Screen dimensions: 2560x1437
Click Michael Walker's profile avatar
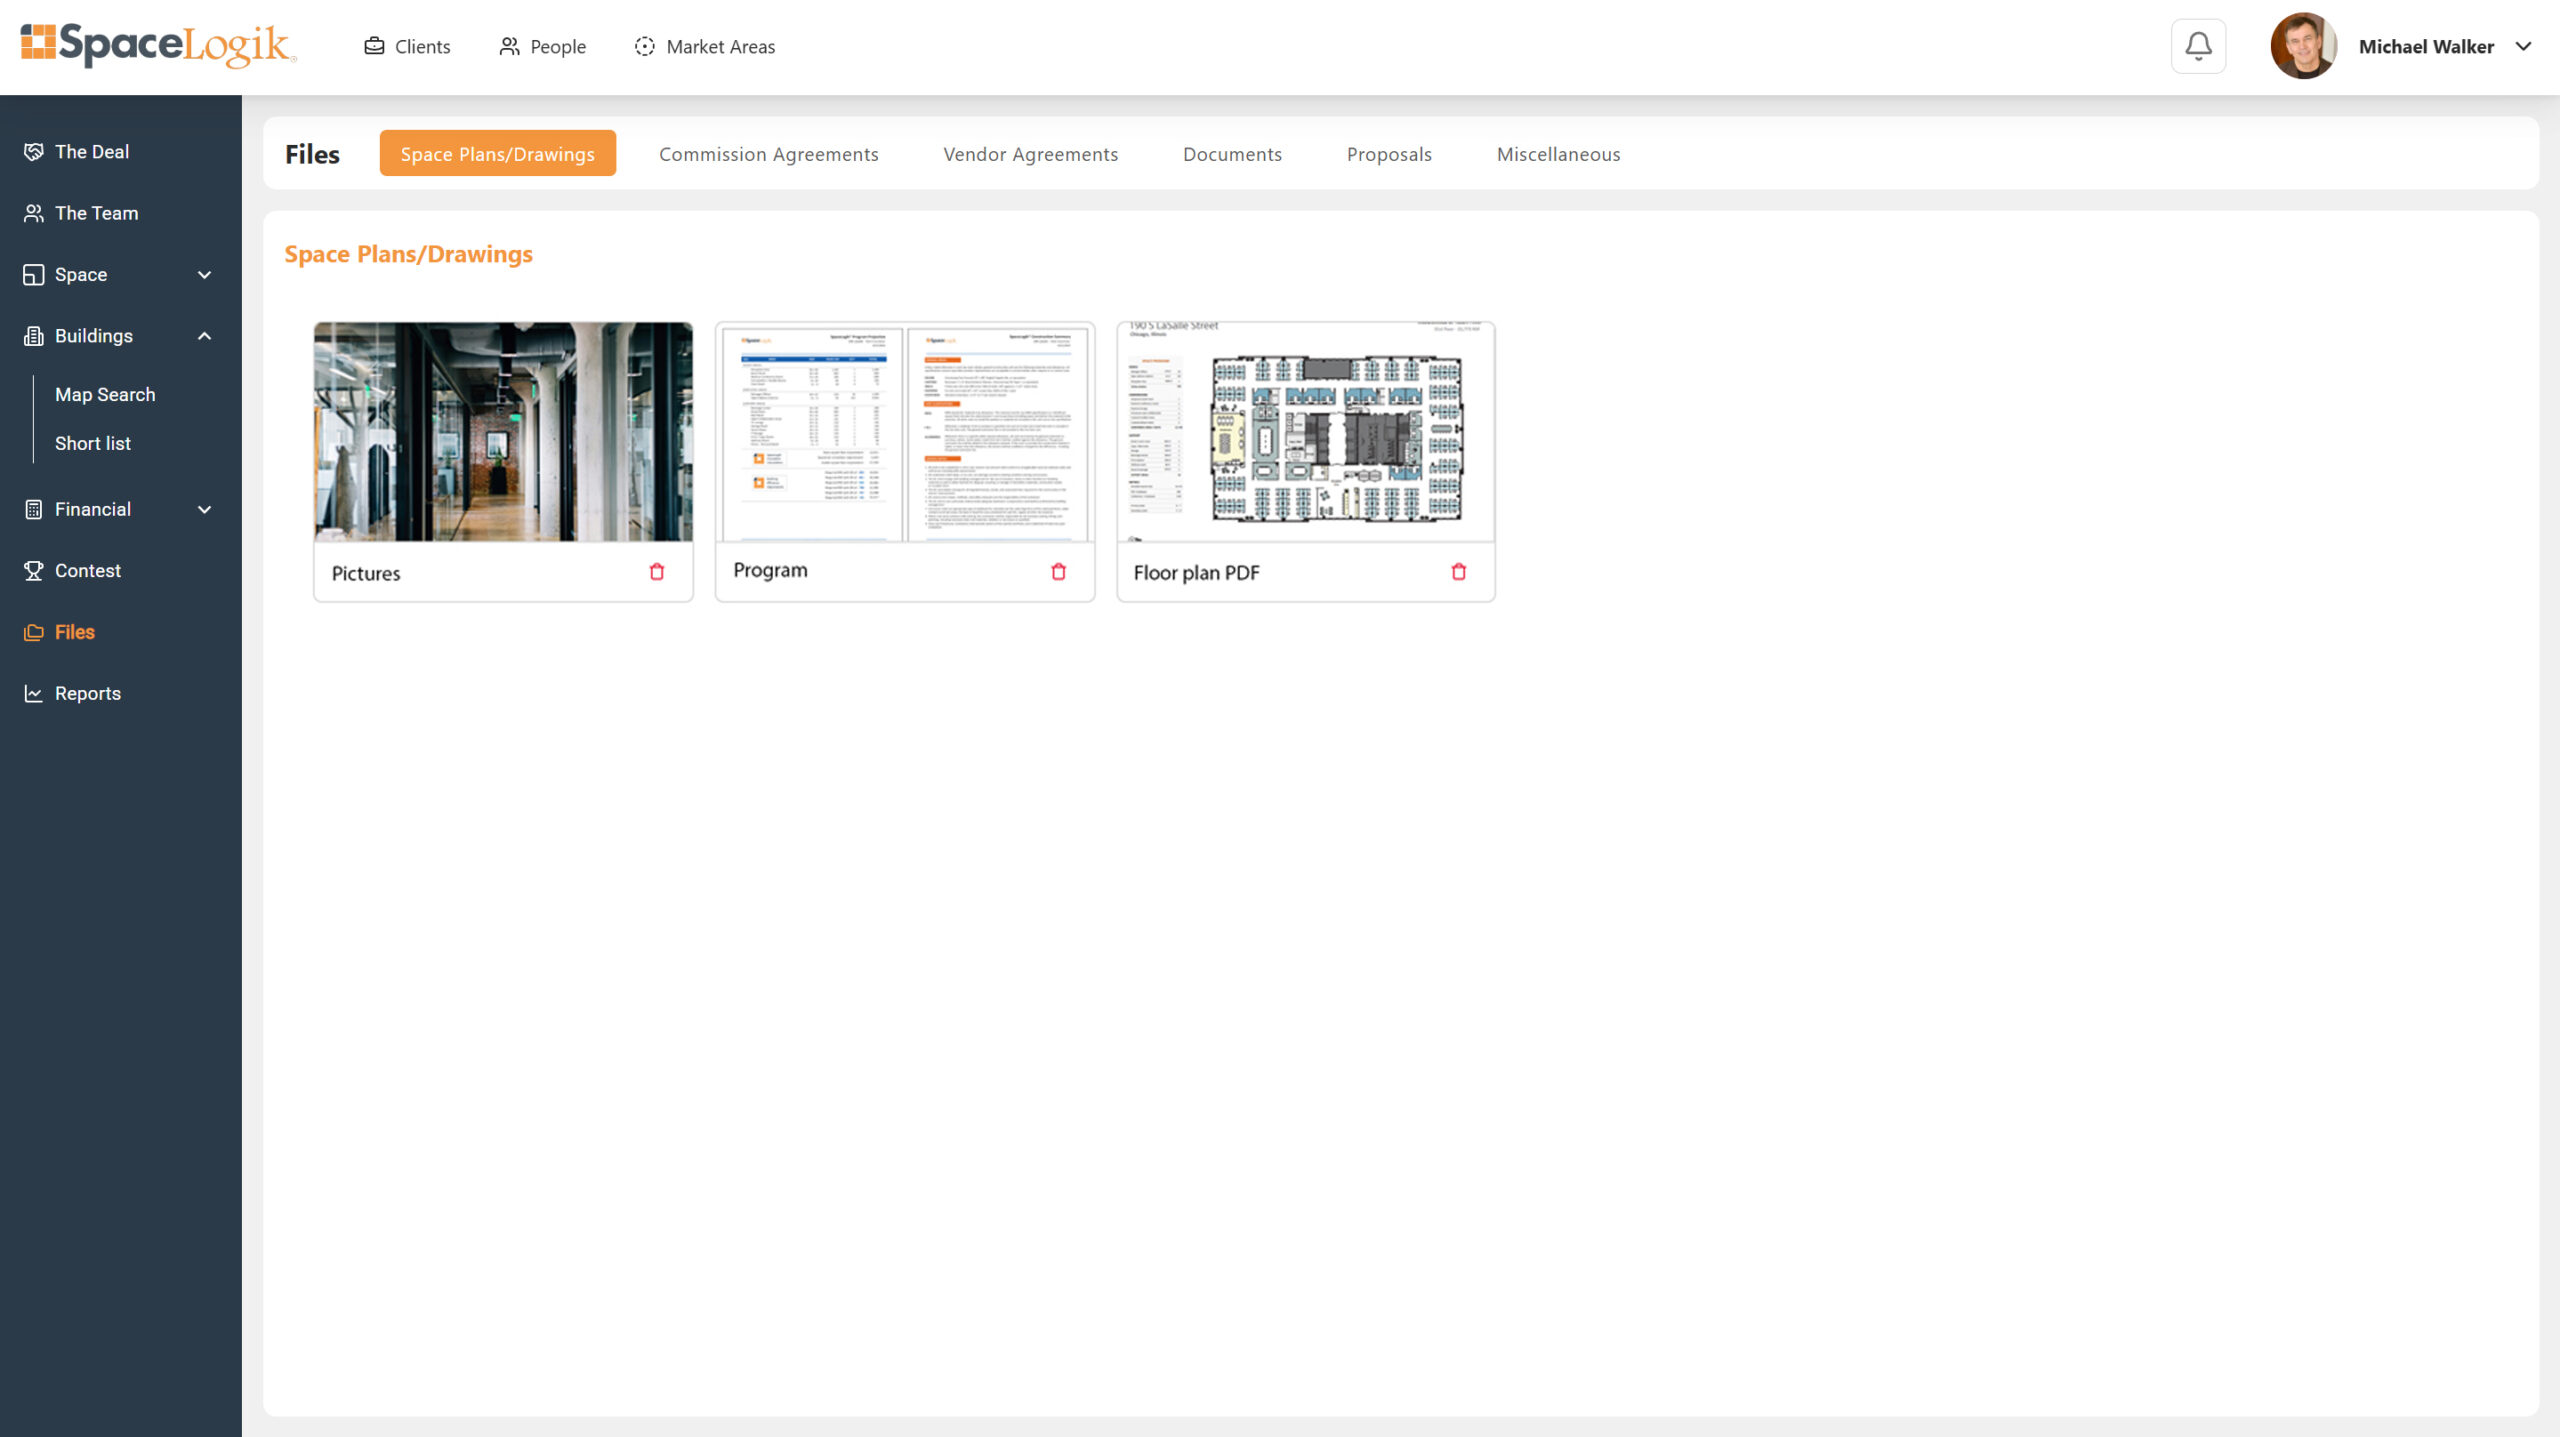pos(2303,46)
